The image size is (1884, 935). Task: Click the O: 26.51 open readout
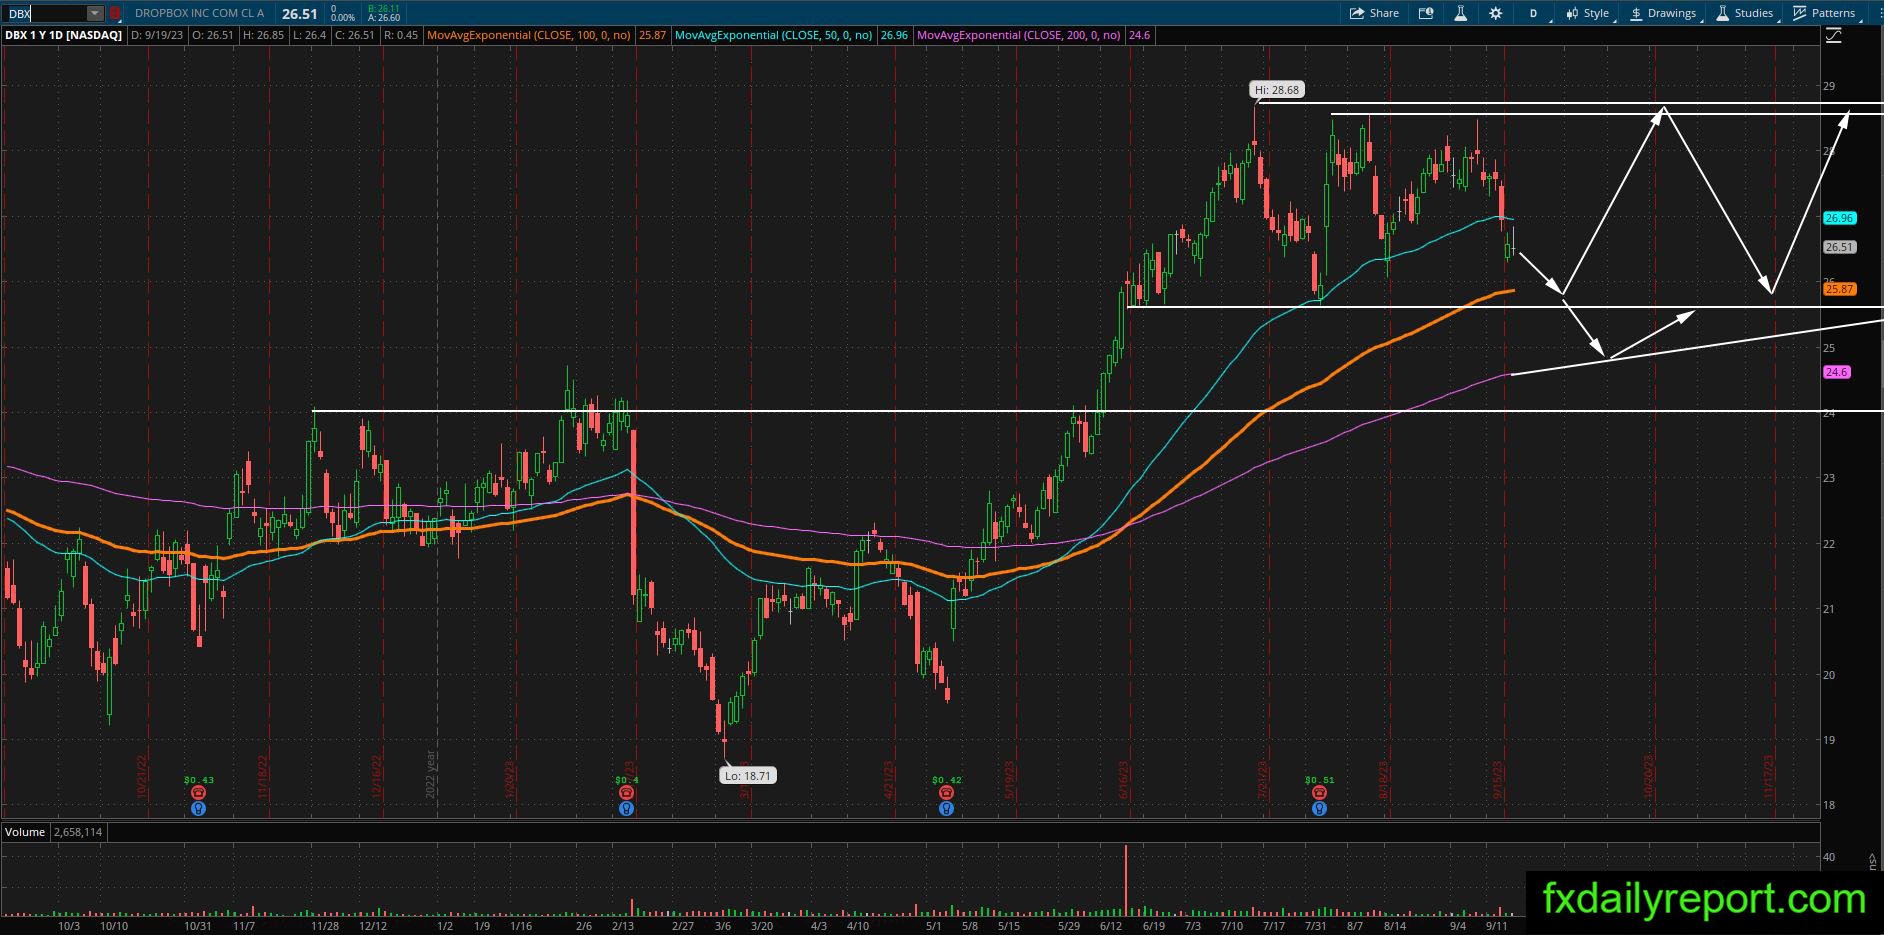click(213, 35)
